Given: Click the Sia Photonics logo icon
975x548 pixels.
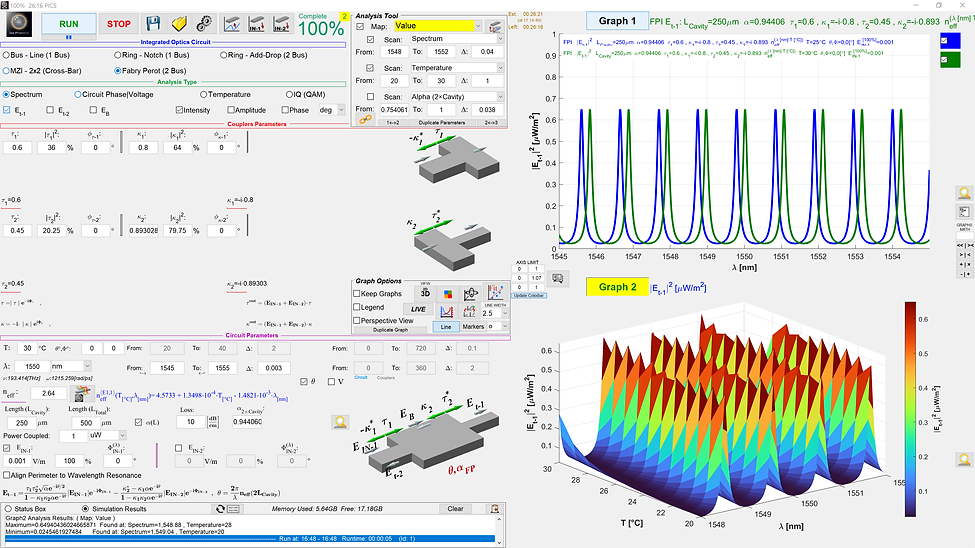Looking at the screenshot, I should 19,24.
